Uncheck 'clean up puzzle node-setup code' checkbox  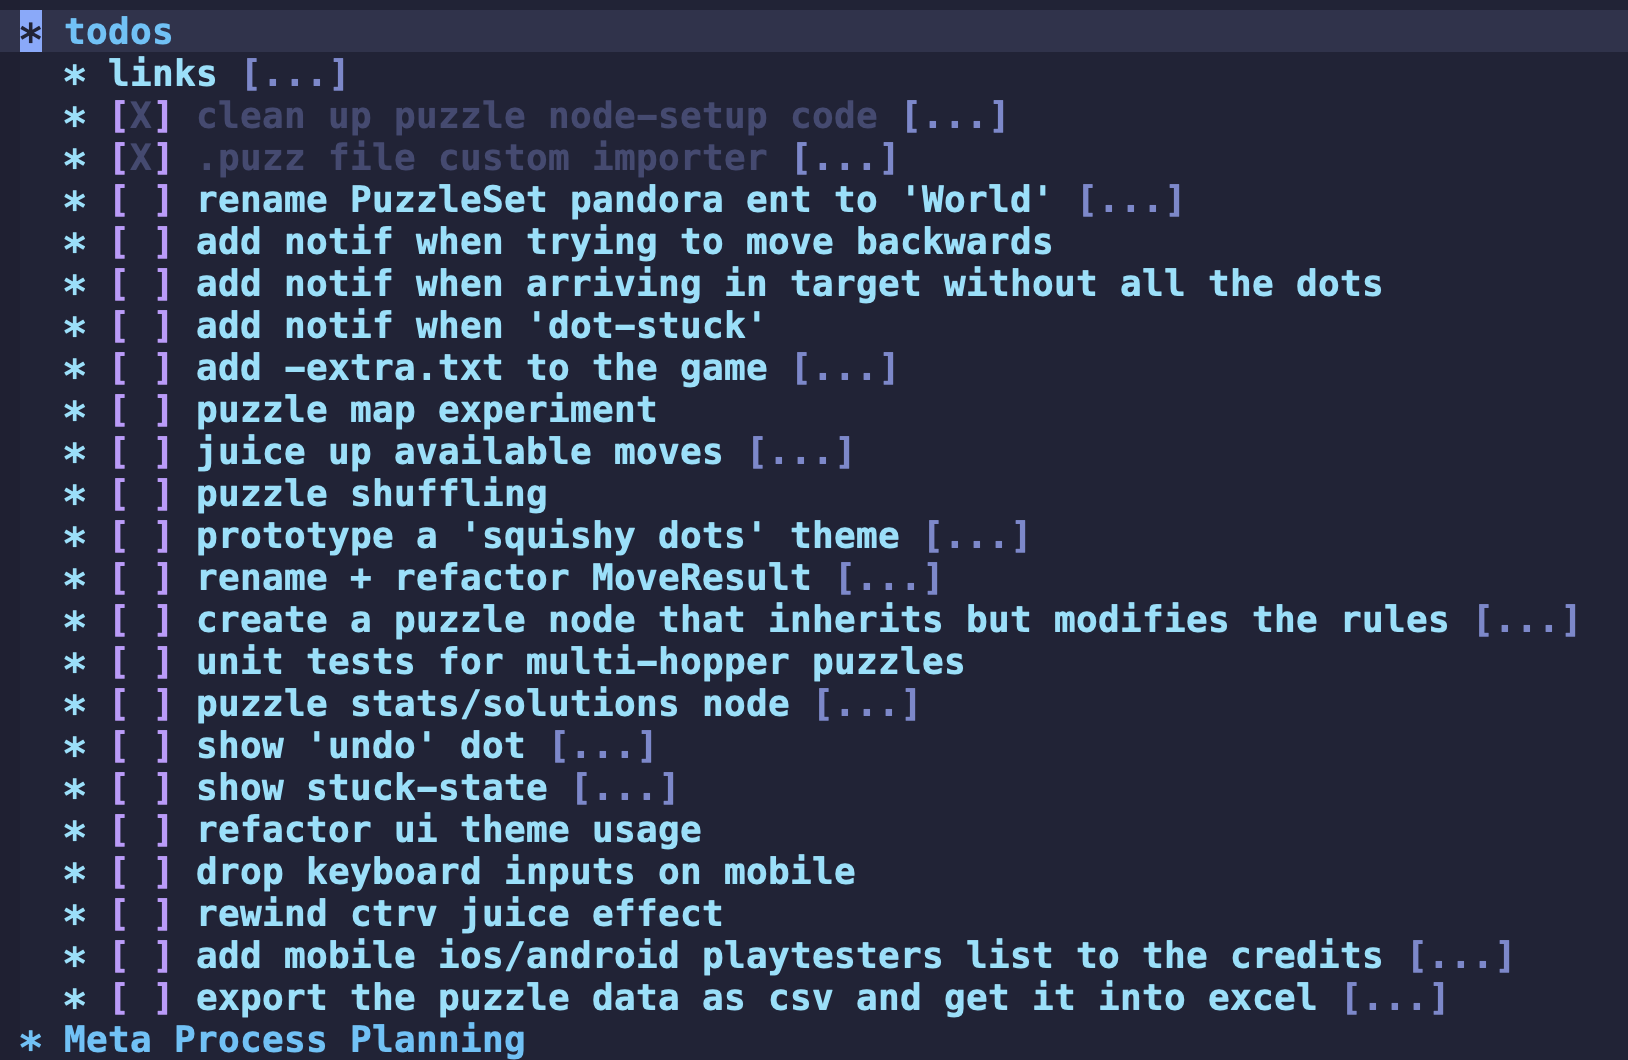[x=140, y=117]
